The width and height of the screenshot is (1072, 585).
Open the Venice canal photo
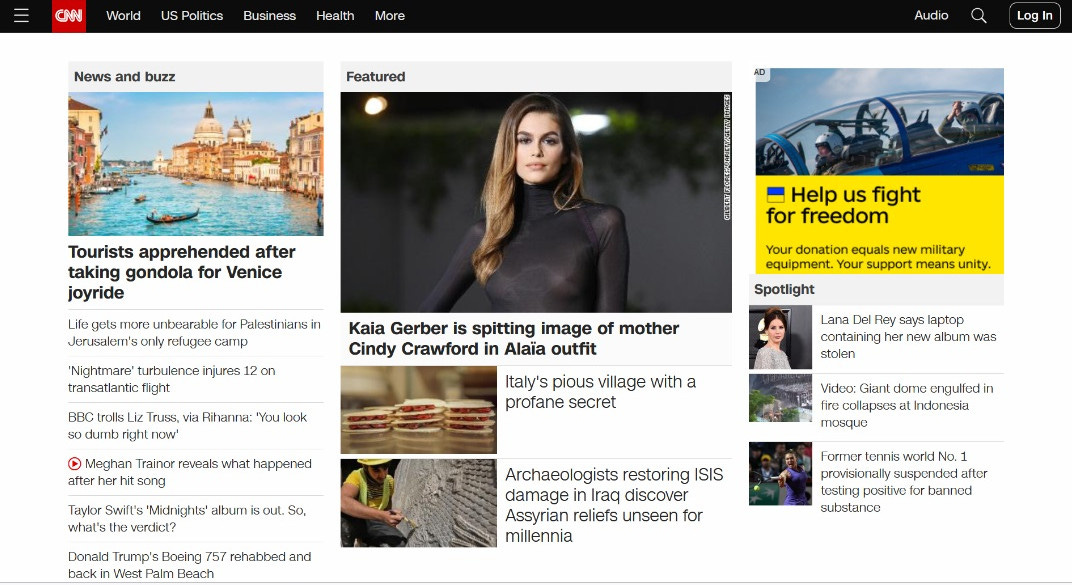(x=196, y=164)
